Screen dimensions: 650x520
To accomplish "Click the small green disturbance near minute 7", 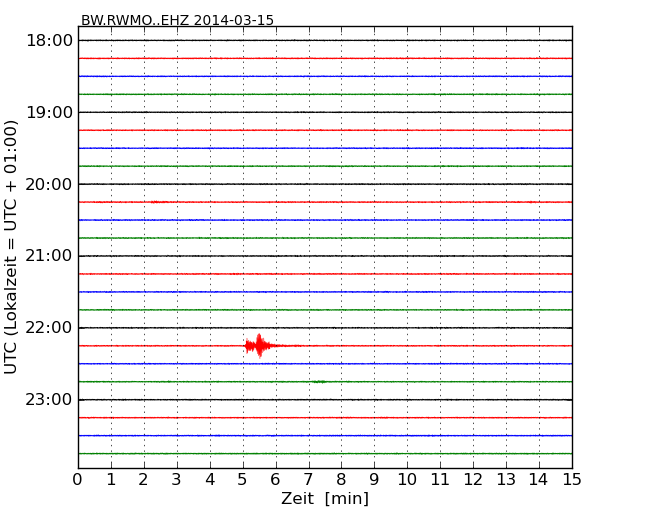I will pyautogui.click(x=319, y=381).
